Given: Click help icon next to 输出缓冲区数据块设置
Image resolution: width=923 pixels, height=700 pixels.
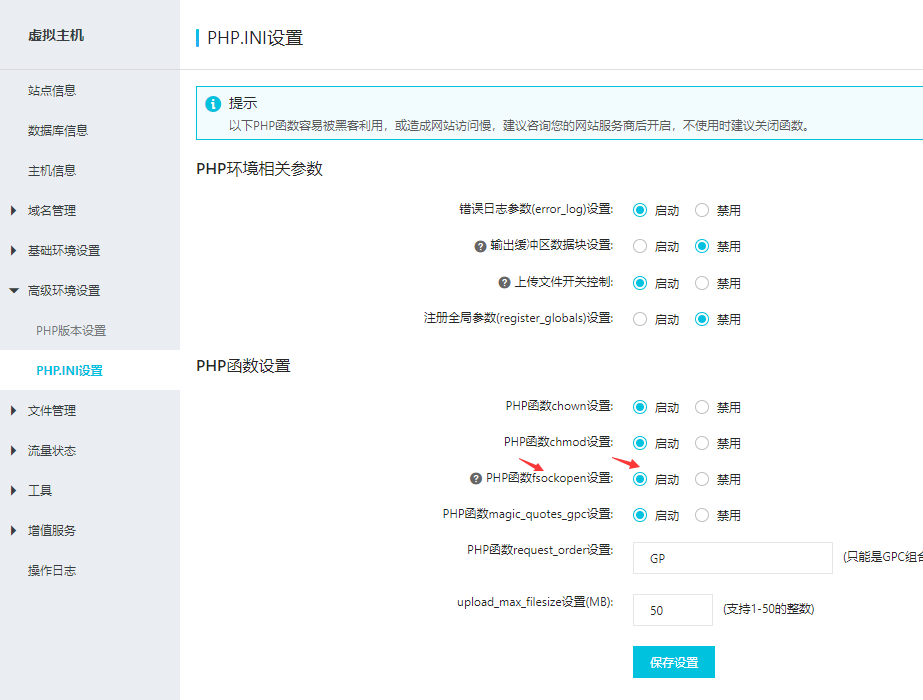Looking at the screenshot, I should (x=480, y=246).
